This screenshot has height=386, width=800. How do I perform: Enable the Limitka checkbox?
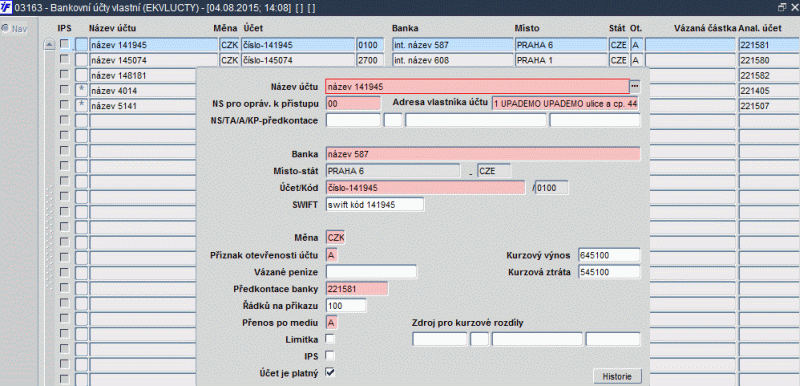tap(330, 339)
